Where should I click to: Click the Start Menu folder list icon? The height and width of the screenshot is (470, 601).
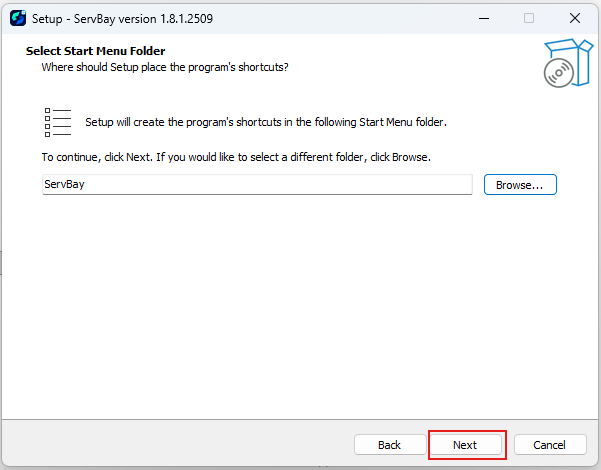point(58,122)
